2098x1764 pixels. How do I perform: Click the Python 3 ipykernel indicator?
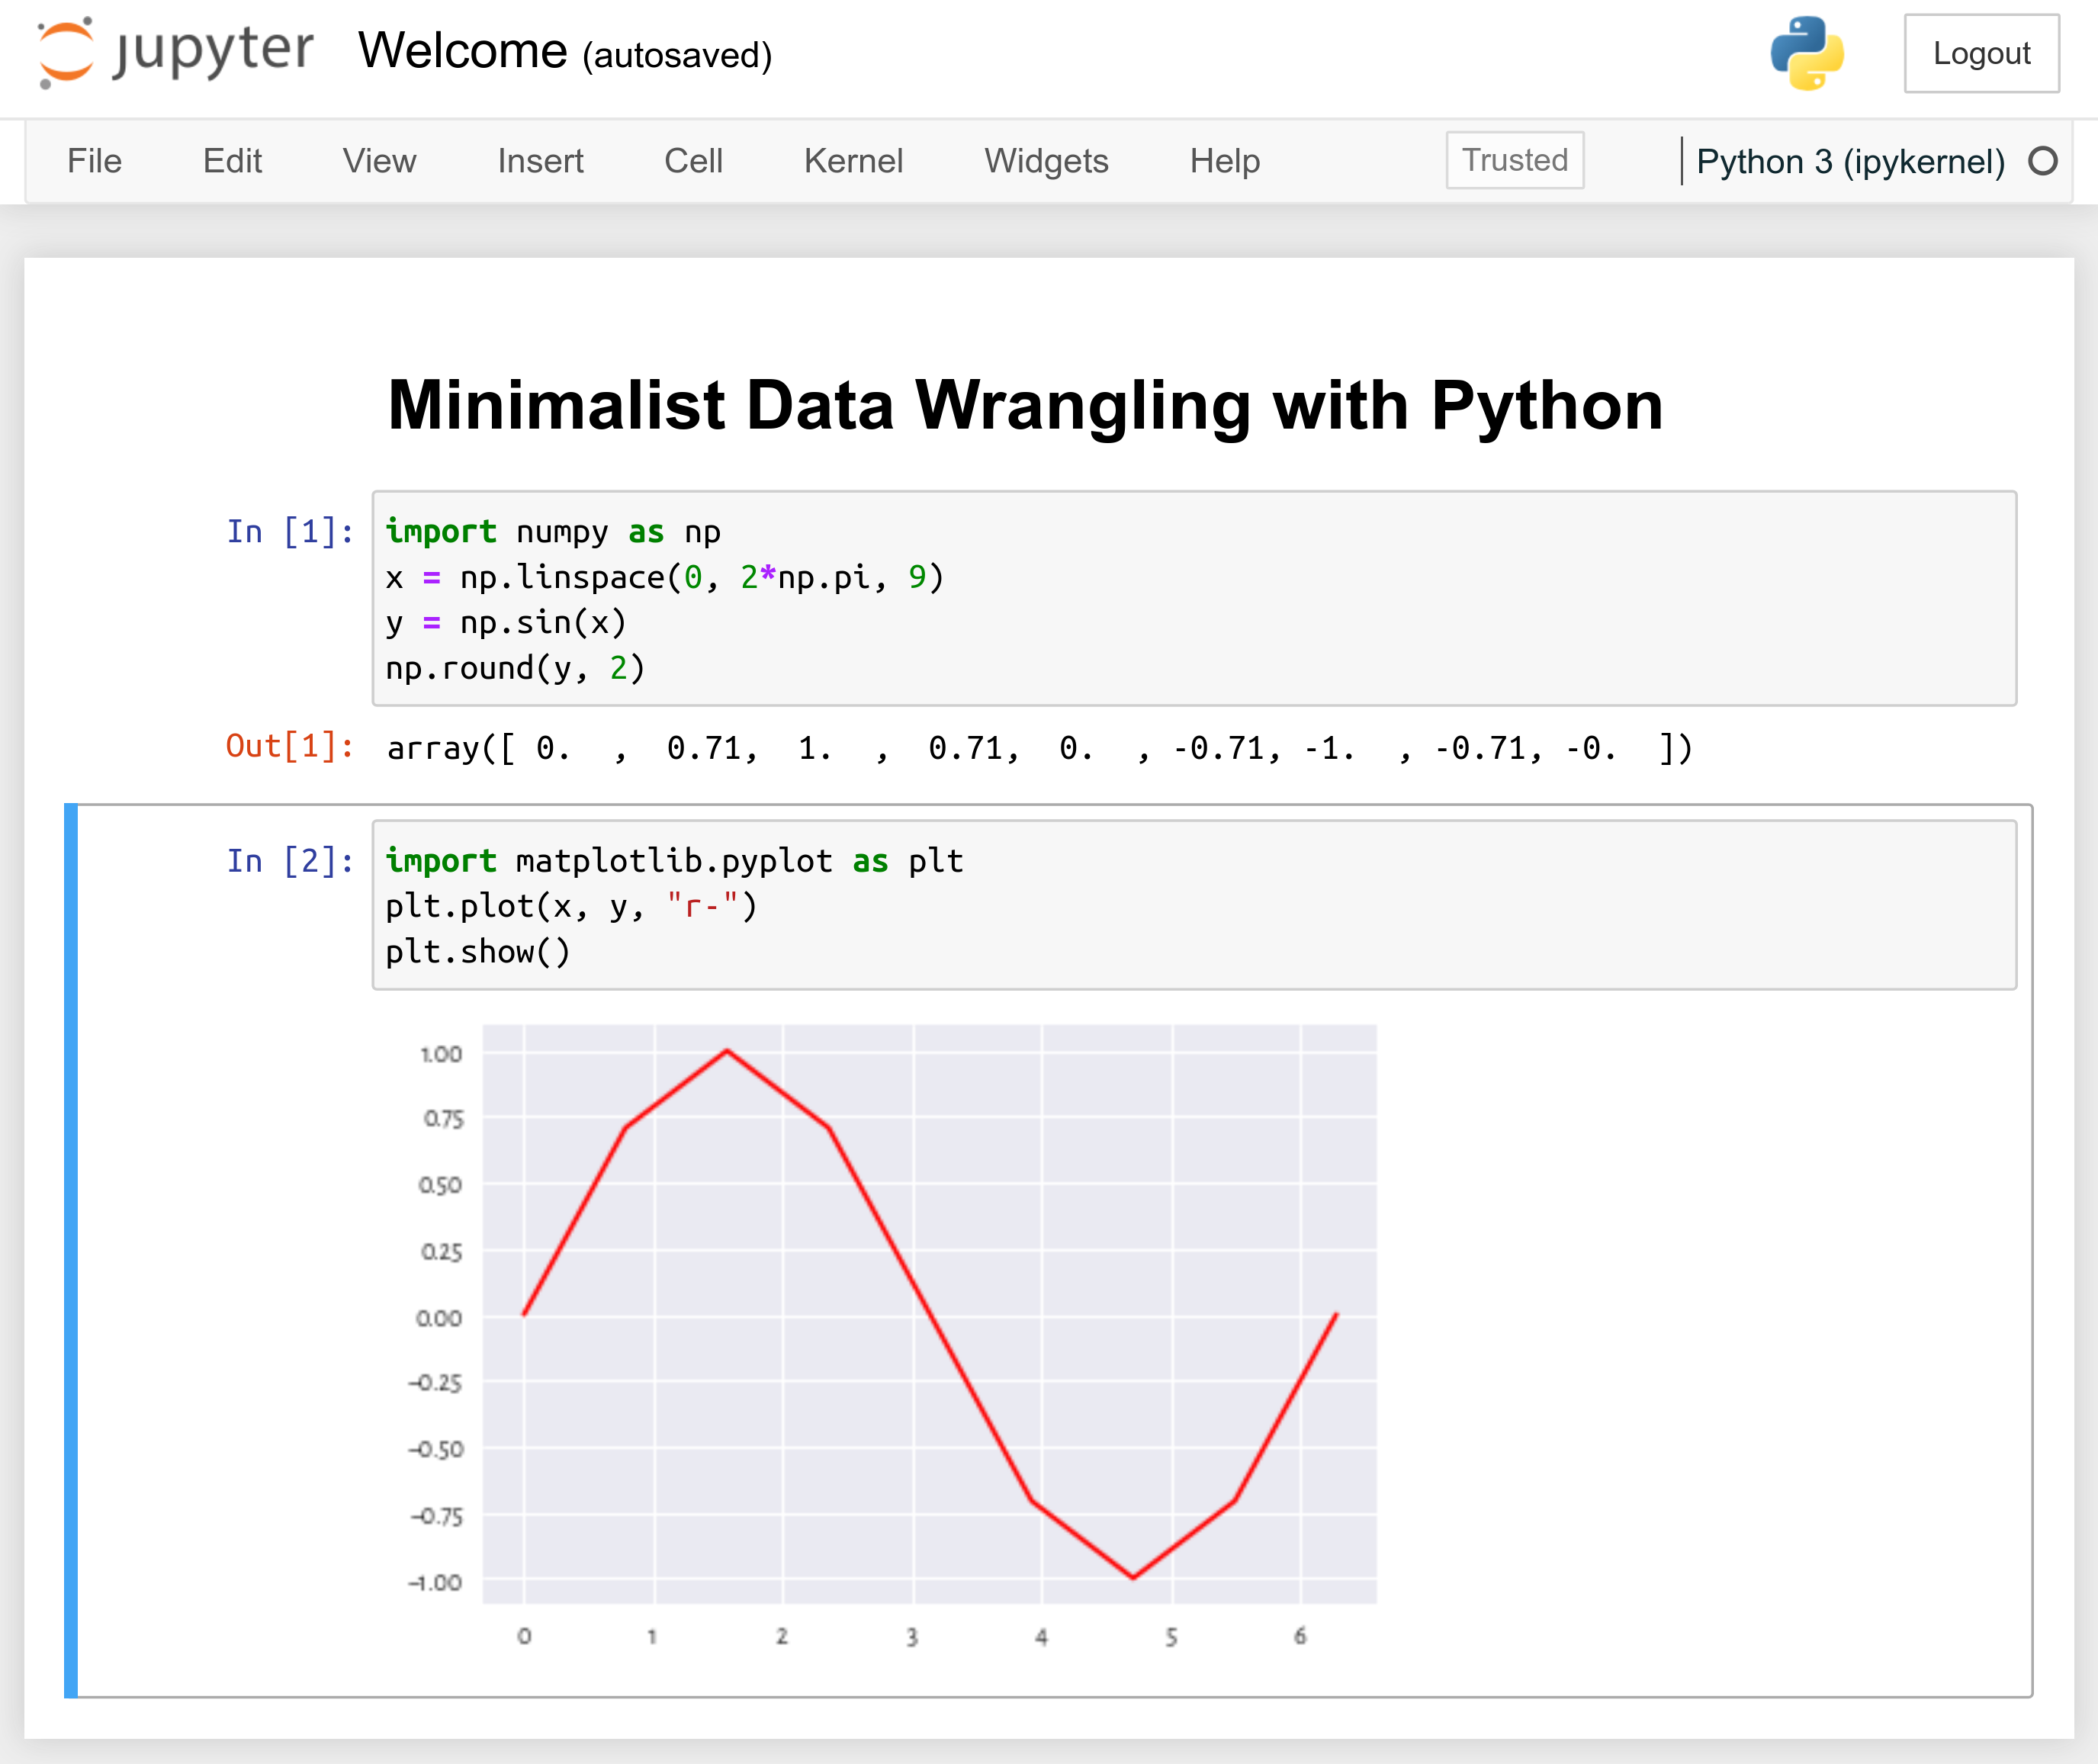click(x=1851, y=161)
